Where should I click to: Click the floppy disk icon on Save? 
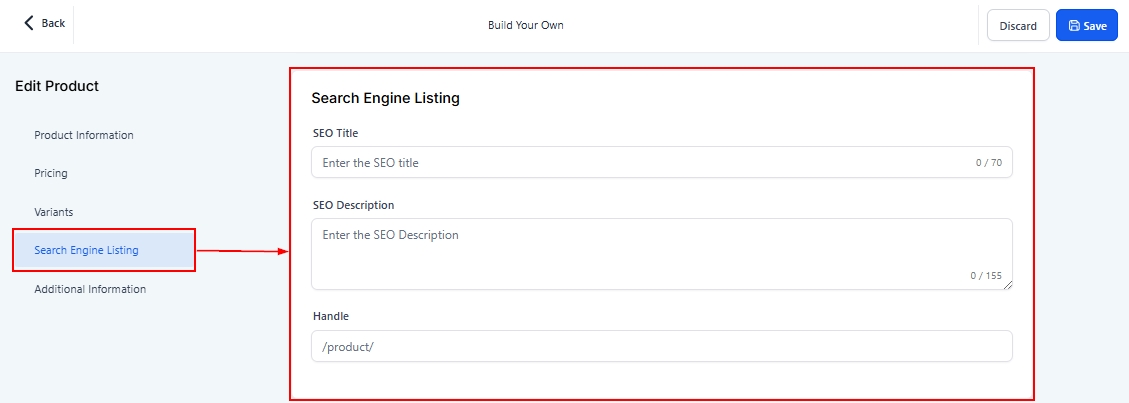tap(1074, 26)
